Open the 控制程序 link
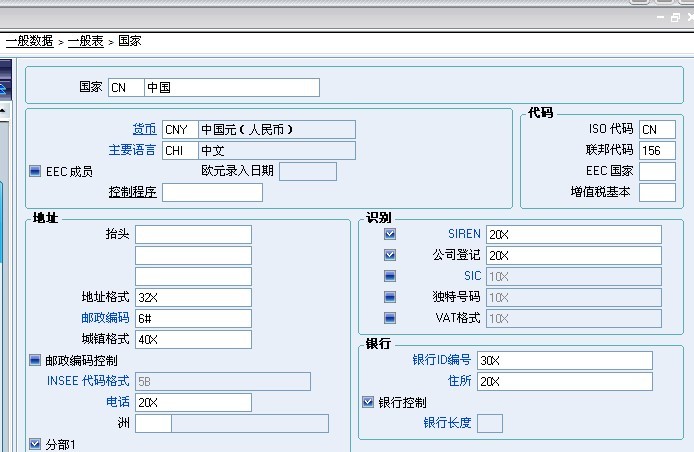The width and height of the screenshot is (694, 452). (132, 192)
